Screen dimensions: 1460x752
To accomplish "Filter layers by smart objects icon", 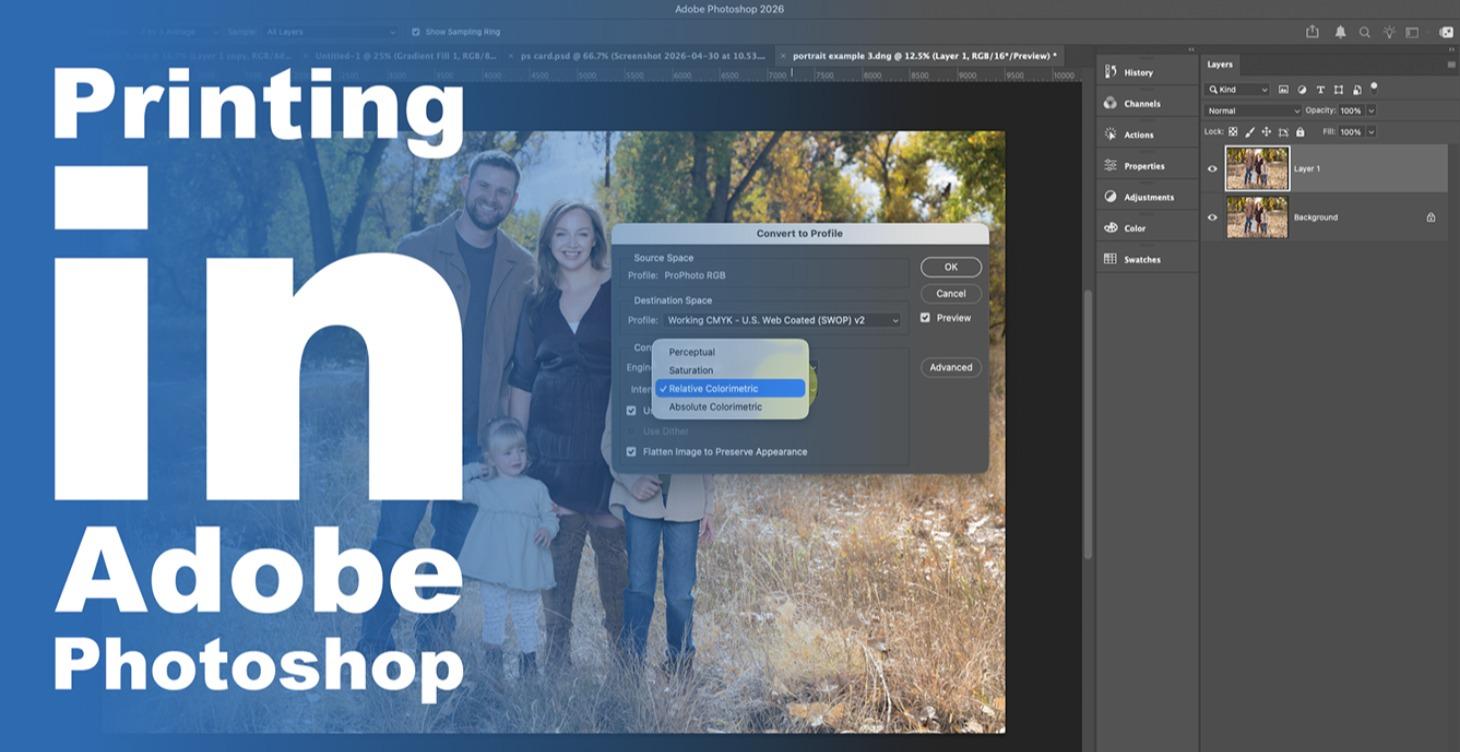I will (1357, 90).
